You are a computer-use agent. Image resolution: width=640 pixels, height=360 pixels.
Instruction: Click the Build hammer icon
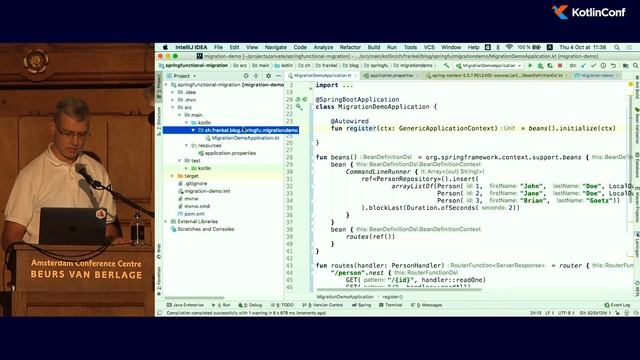[447, 65]
